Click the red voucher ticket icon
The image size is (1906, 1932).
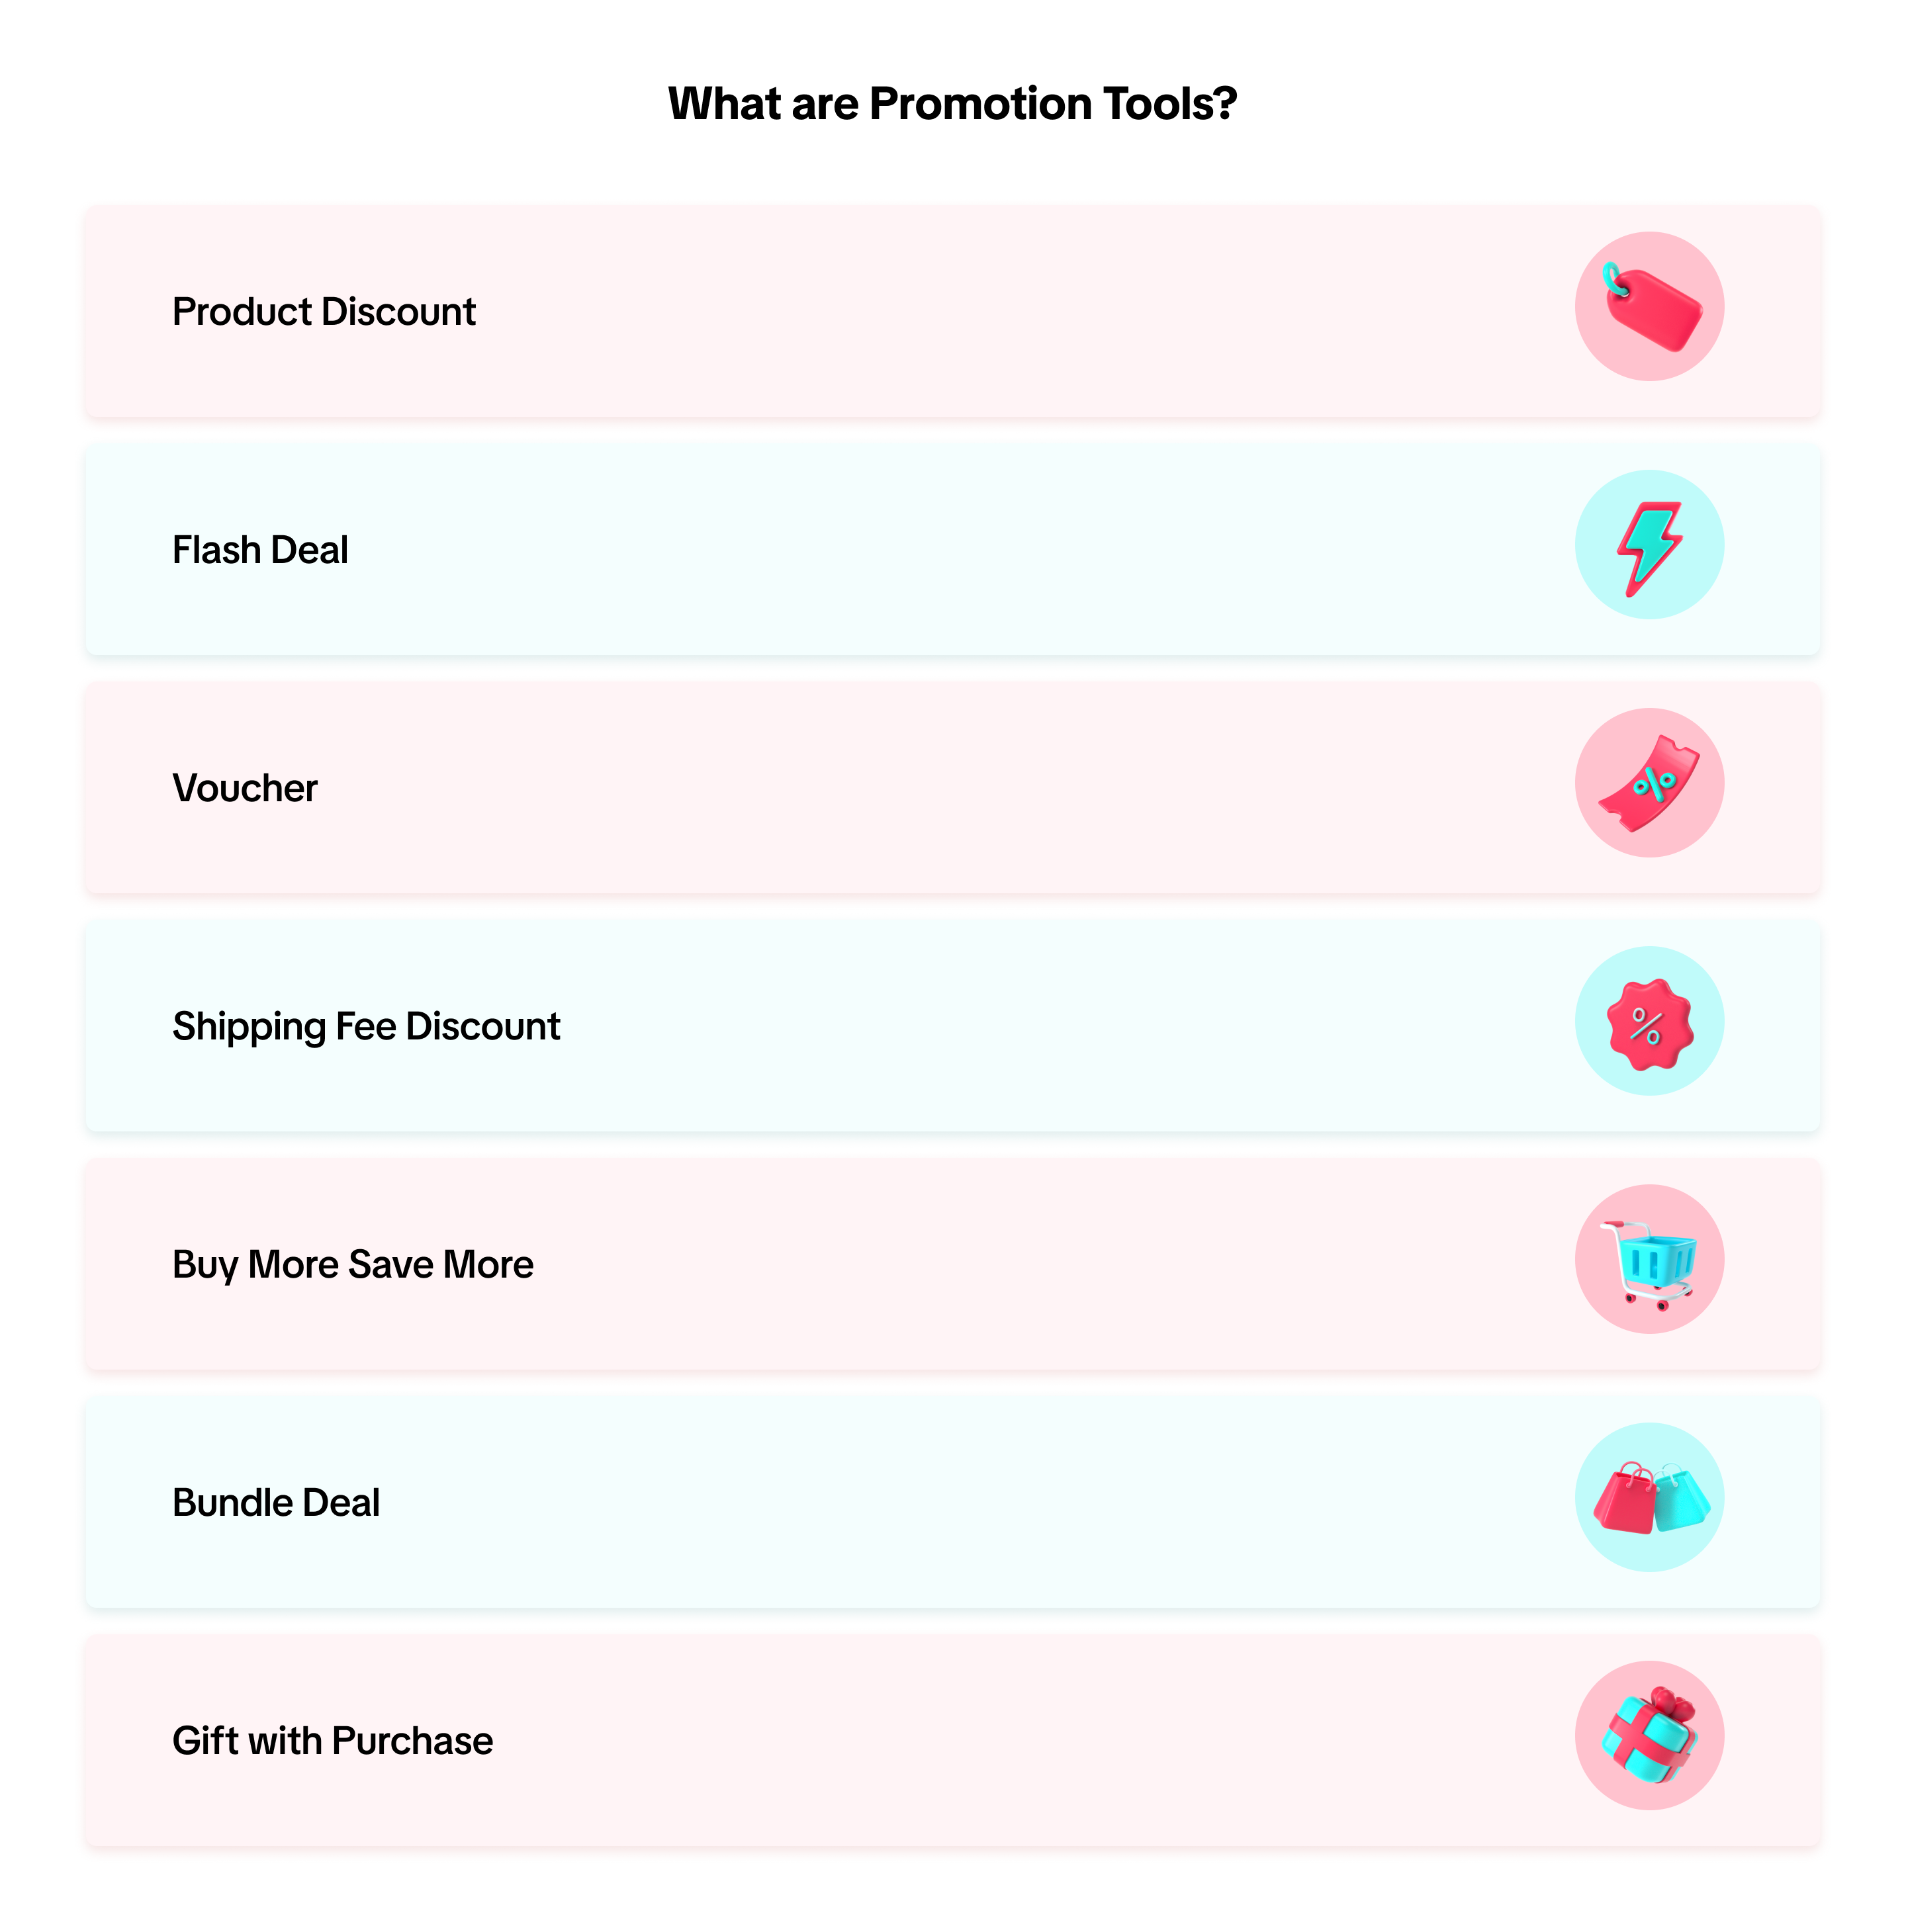(1649, 784)
